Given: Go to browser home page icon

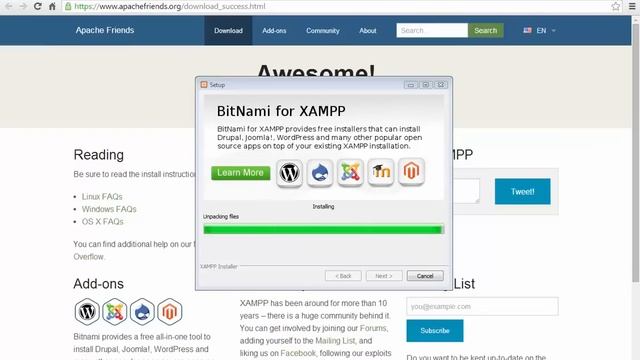Looking at the screenshot, I should pyautogui.click(x=52, y=6).
